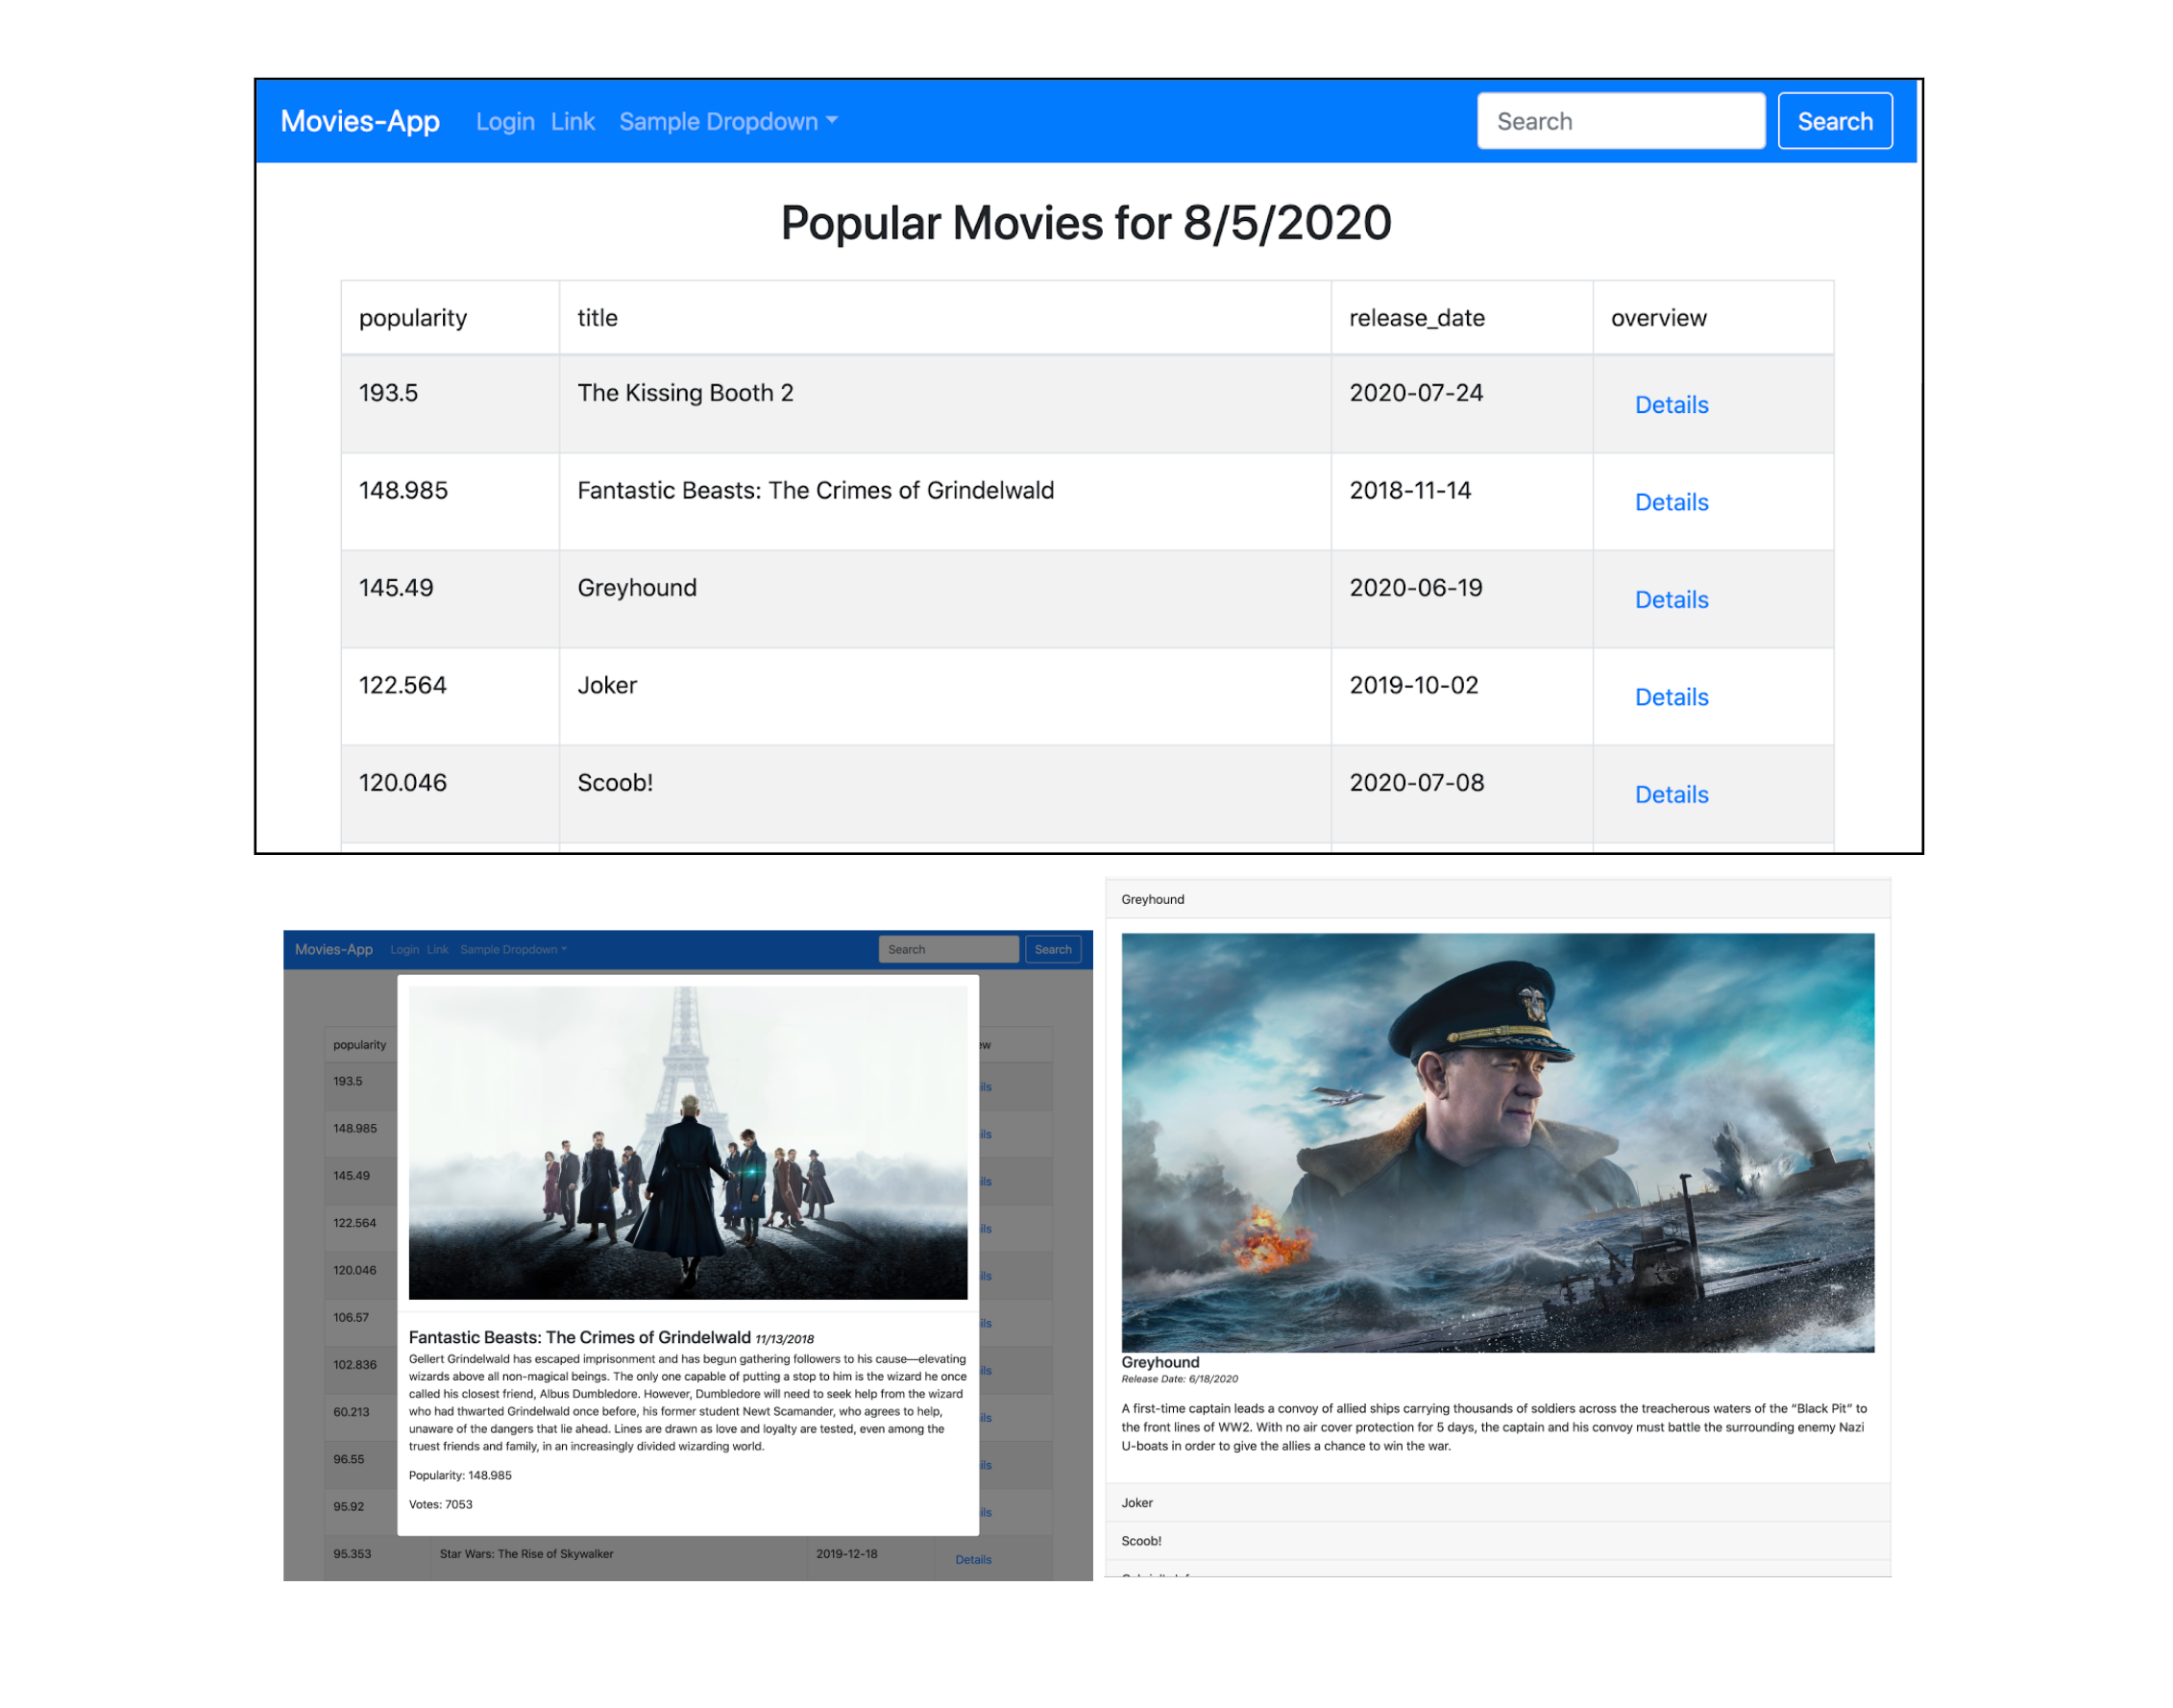The width and height of the screenshot is (2173, 1708).
Task: Click the Sample Dropdown in the lower screenshot navbar
Action: [x=512, y=949]
